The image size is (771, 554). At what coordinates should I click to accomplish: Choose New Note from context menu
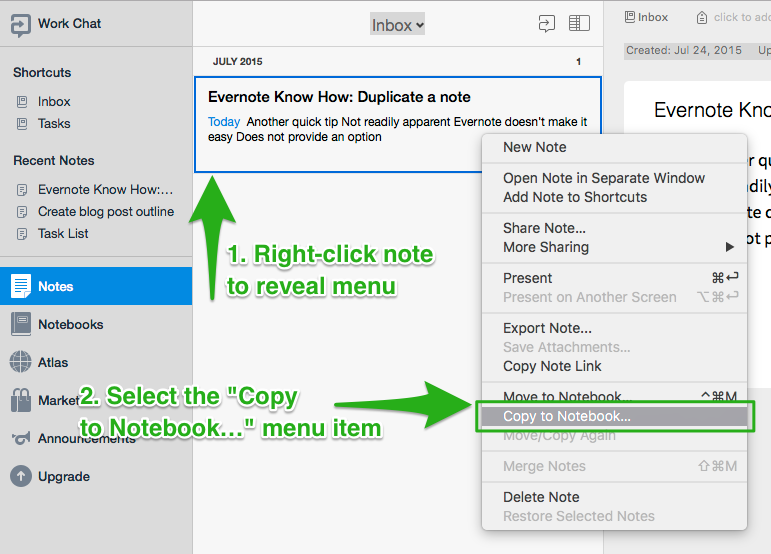(614, 147)
